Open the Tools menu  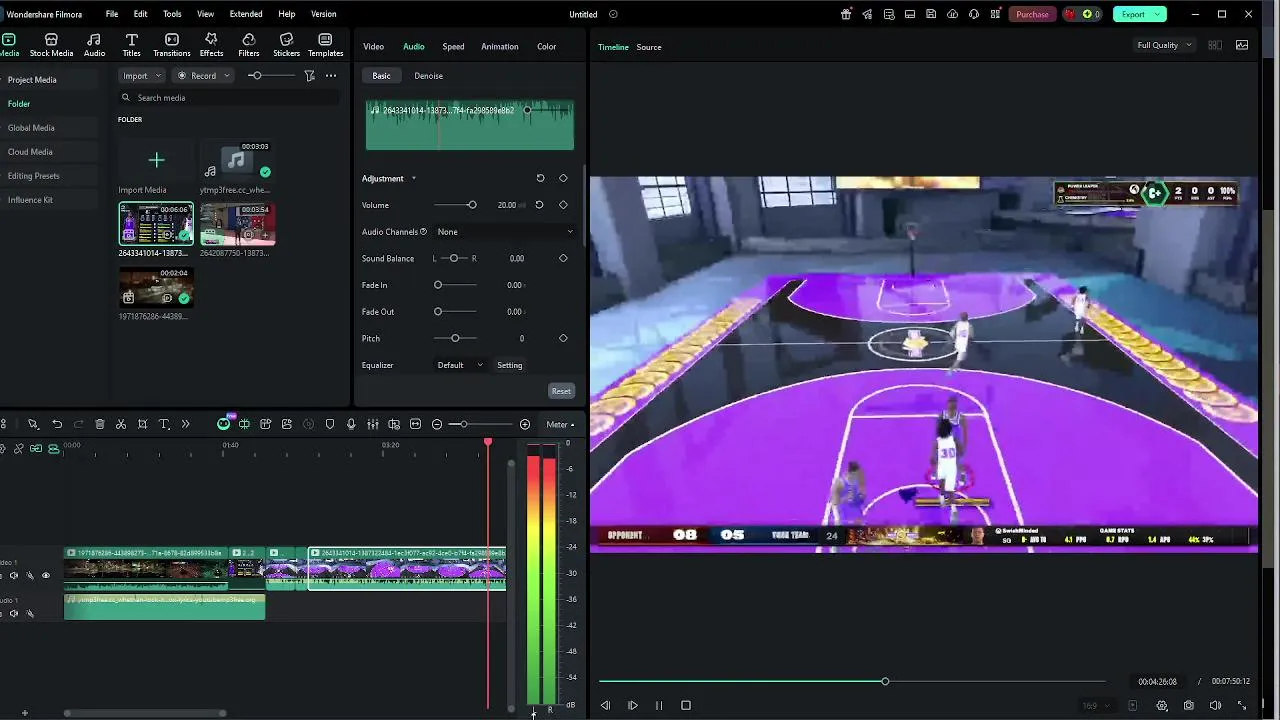tap(172, 14)
